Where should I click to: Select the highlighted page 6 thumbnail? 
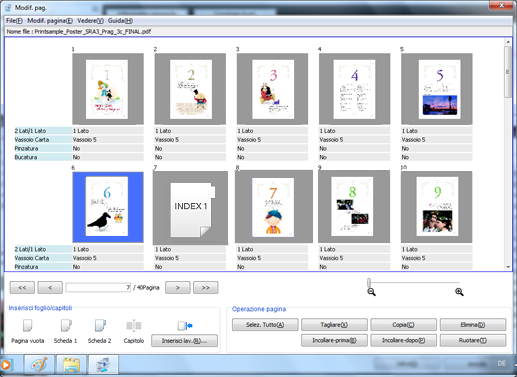coord(108,207)
